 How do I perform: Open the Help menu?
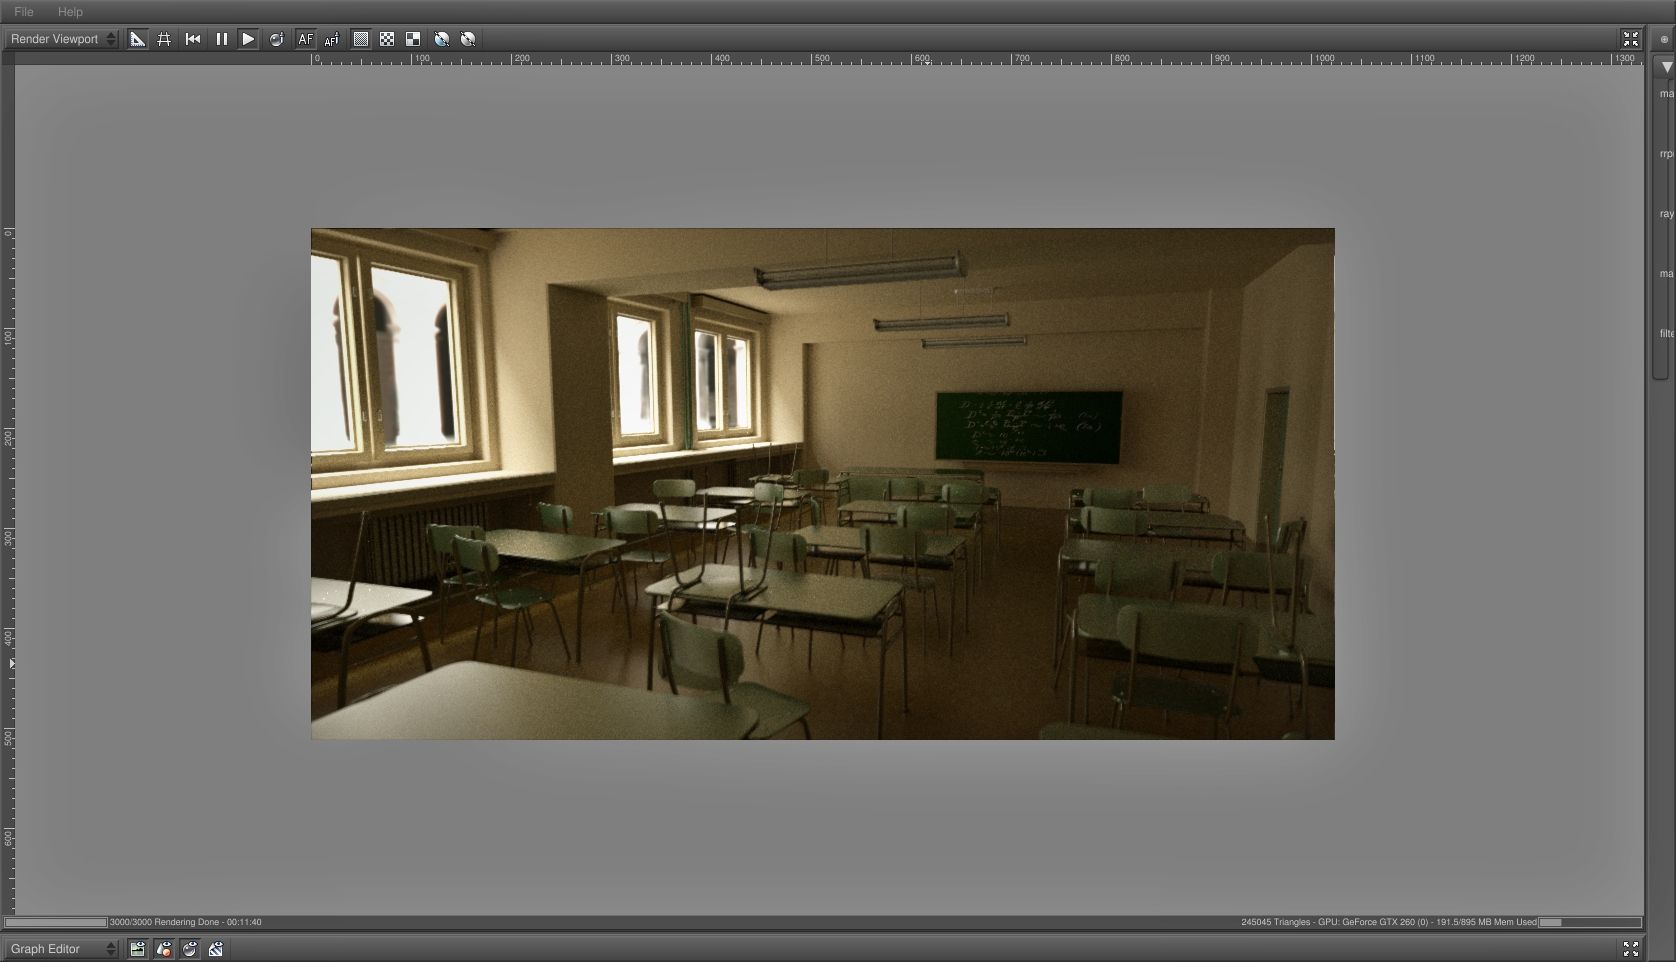(70, 12)
